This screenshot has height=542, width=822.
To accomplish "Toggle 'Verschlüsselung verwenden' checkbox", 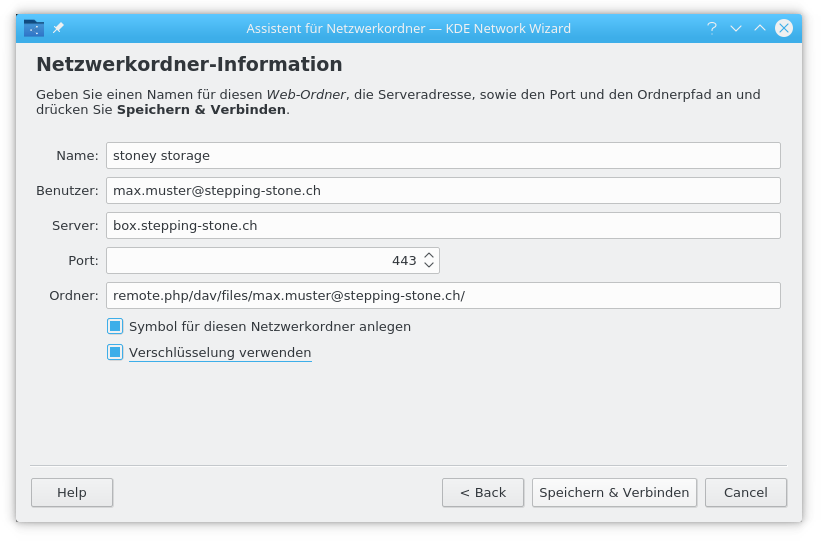I will [115, 352].
